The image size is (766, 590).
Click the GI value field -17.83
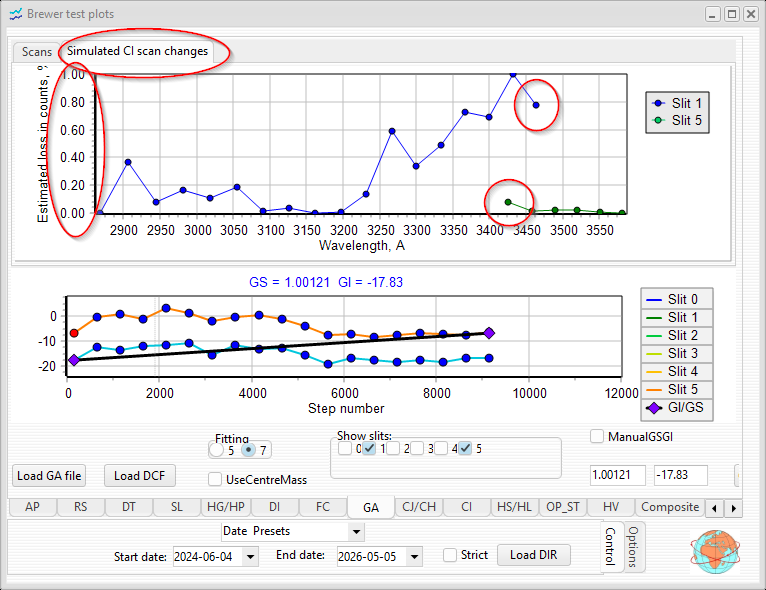point(681,475)
